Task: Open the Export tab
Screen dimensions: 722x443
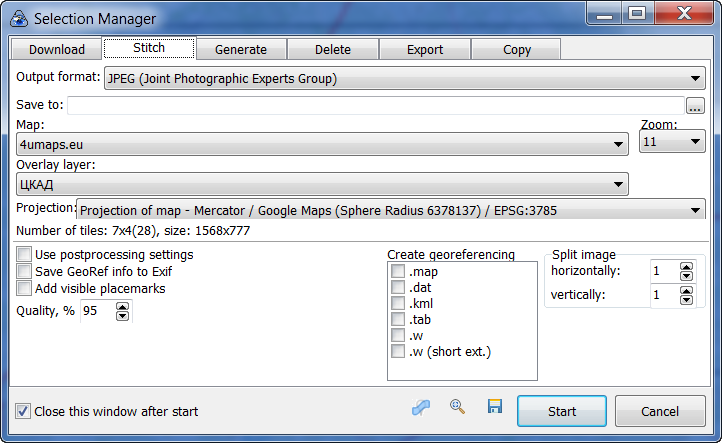Action: click(424, 49)
